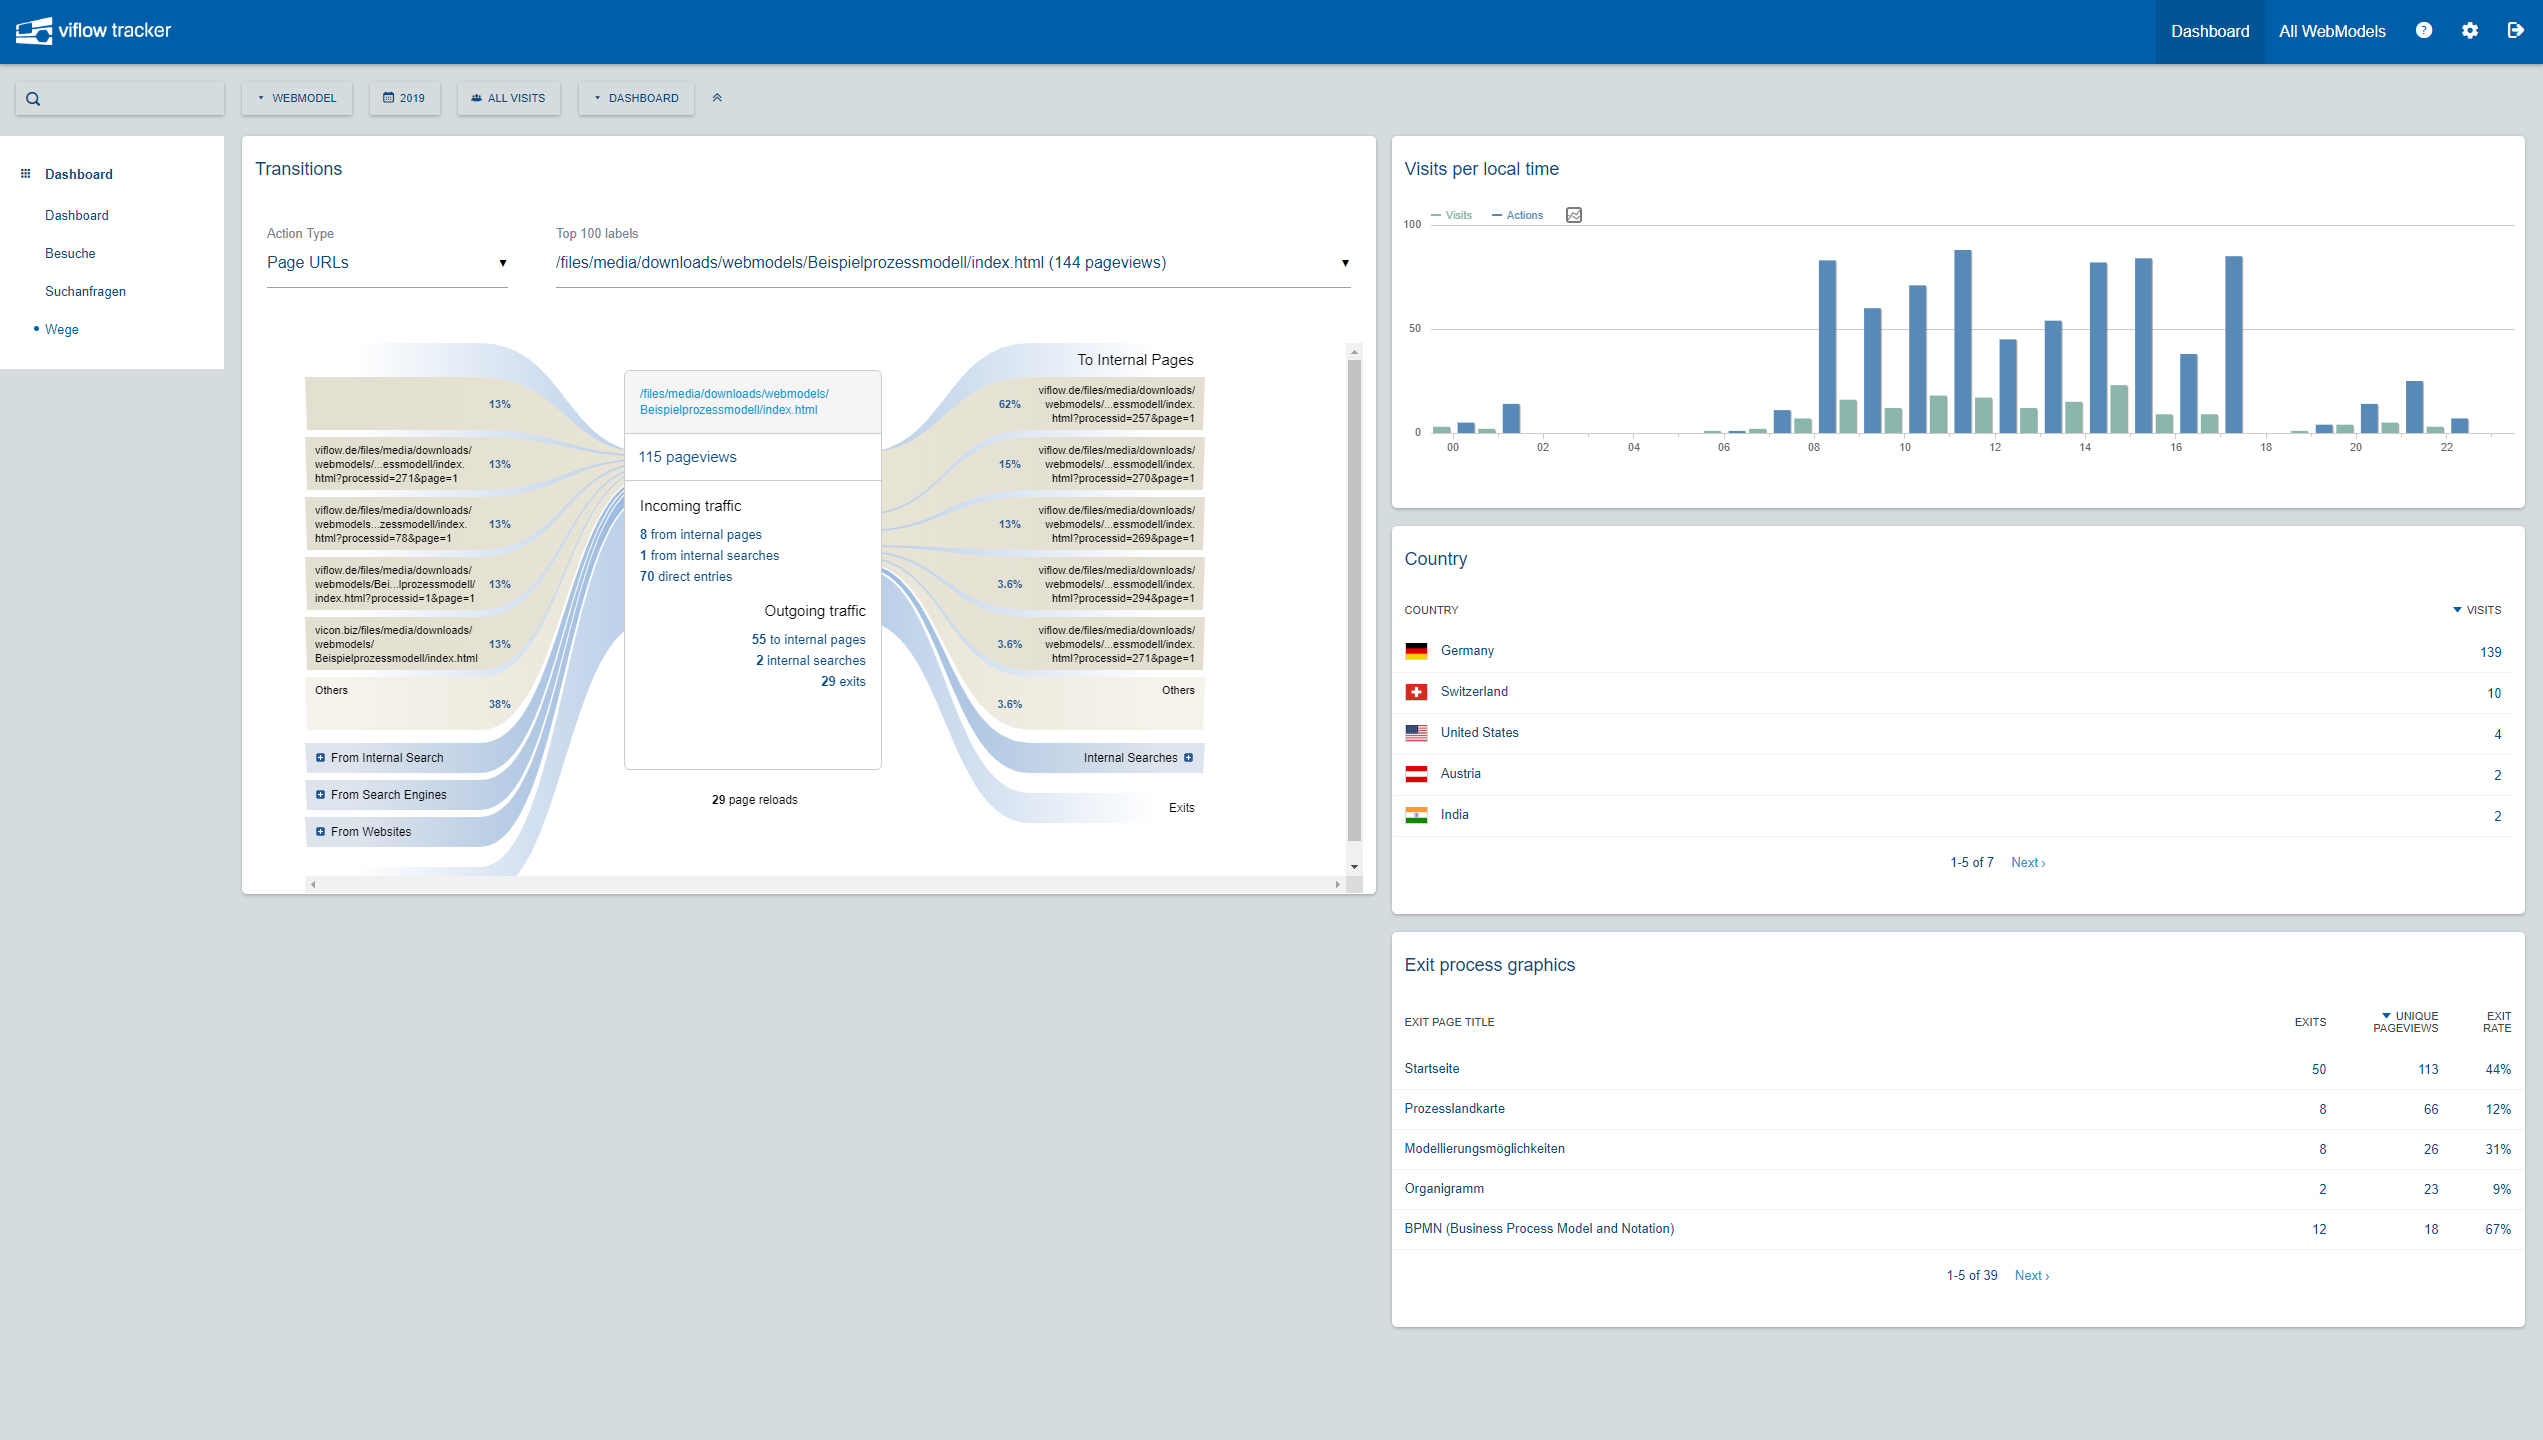Viewport: 2543px width, 1440px height.
Task: Collapse the filter bar with the double chevron
Action: [717, 98]
